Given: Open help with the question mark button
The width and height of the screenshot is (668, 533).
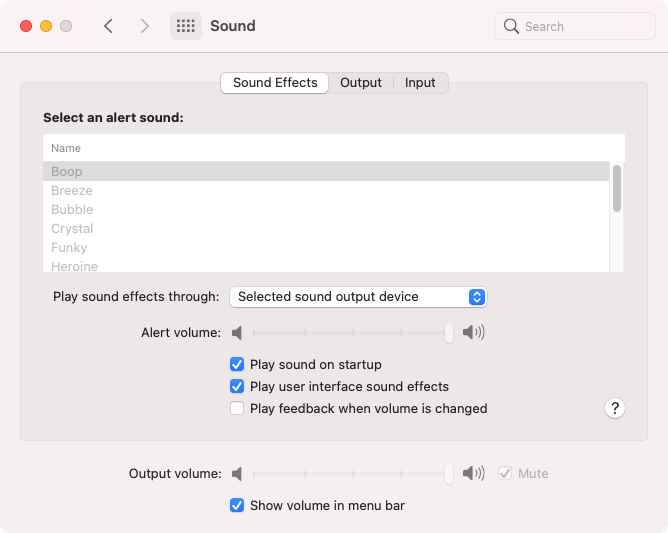Looking at the screenshot, I should click(615, 408).
